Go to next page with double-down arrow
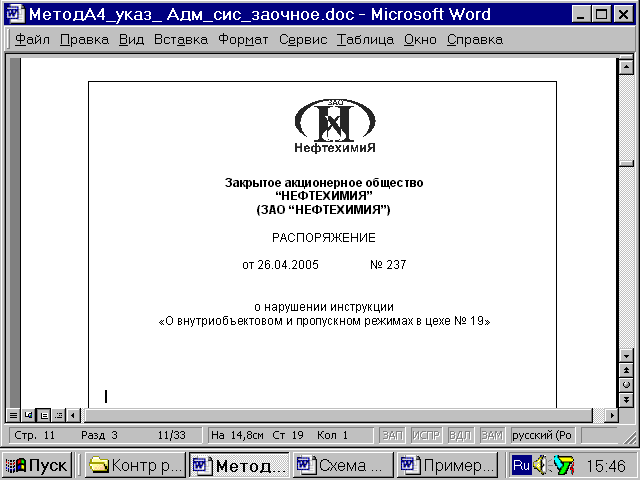640x480 pixels. click(x=626, y=400)
